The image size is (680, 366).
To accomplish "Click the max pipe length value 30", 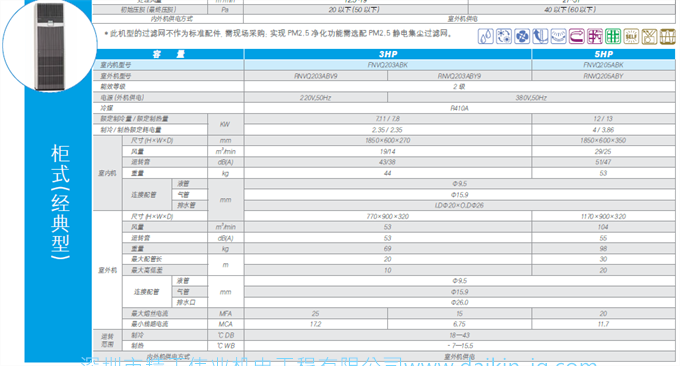I will click(603, 259).
